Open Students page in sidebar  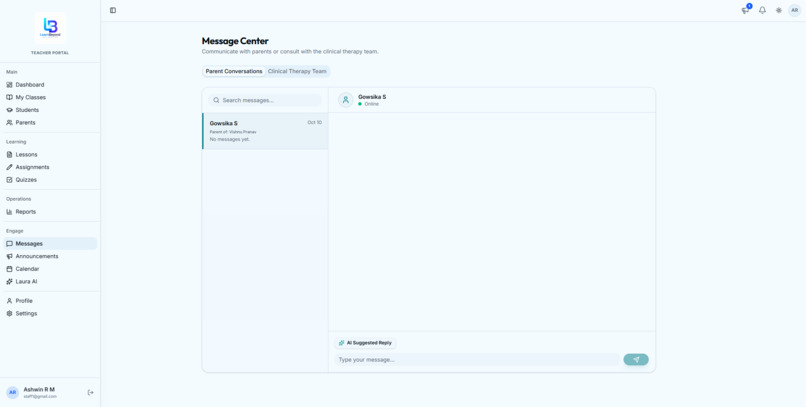50,110
